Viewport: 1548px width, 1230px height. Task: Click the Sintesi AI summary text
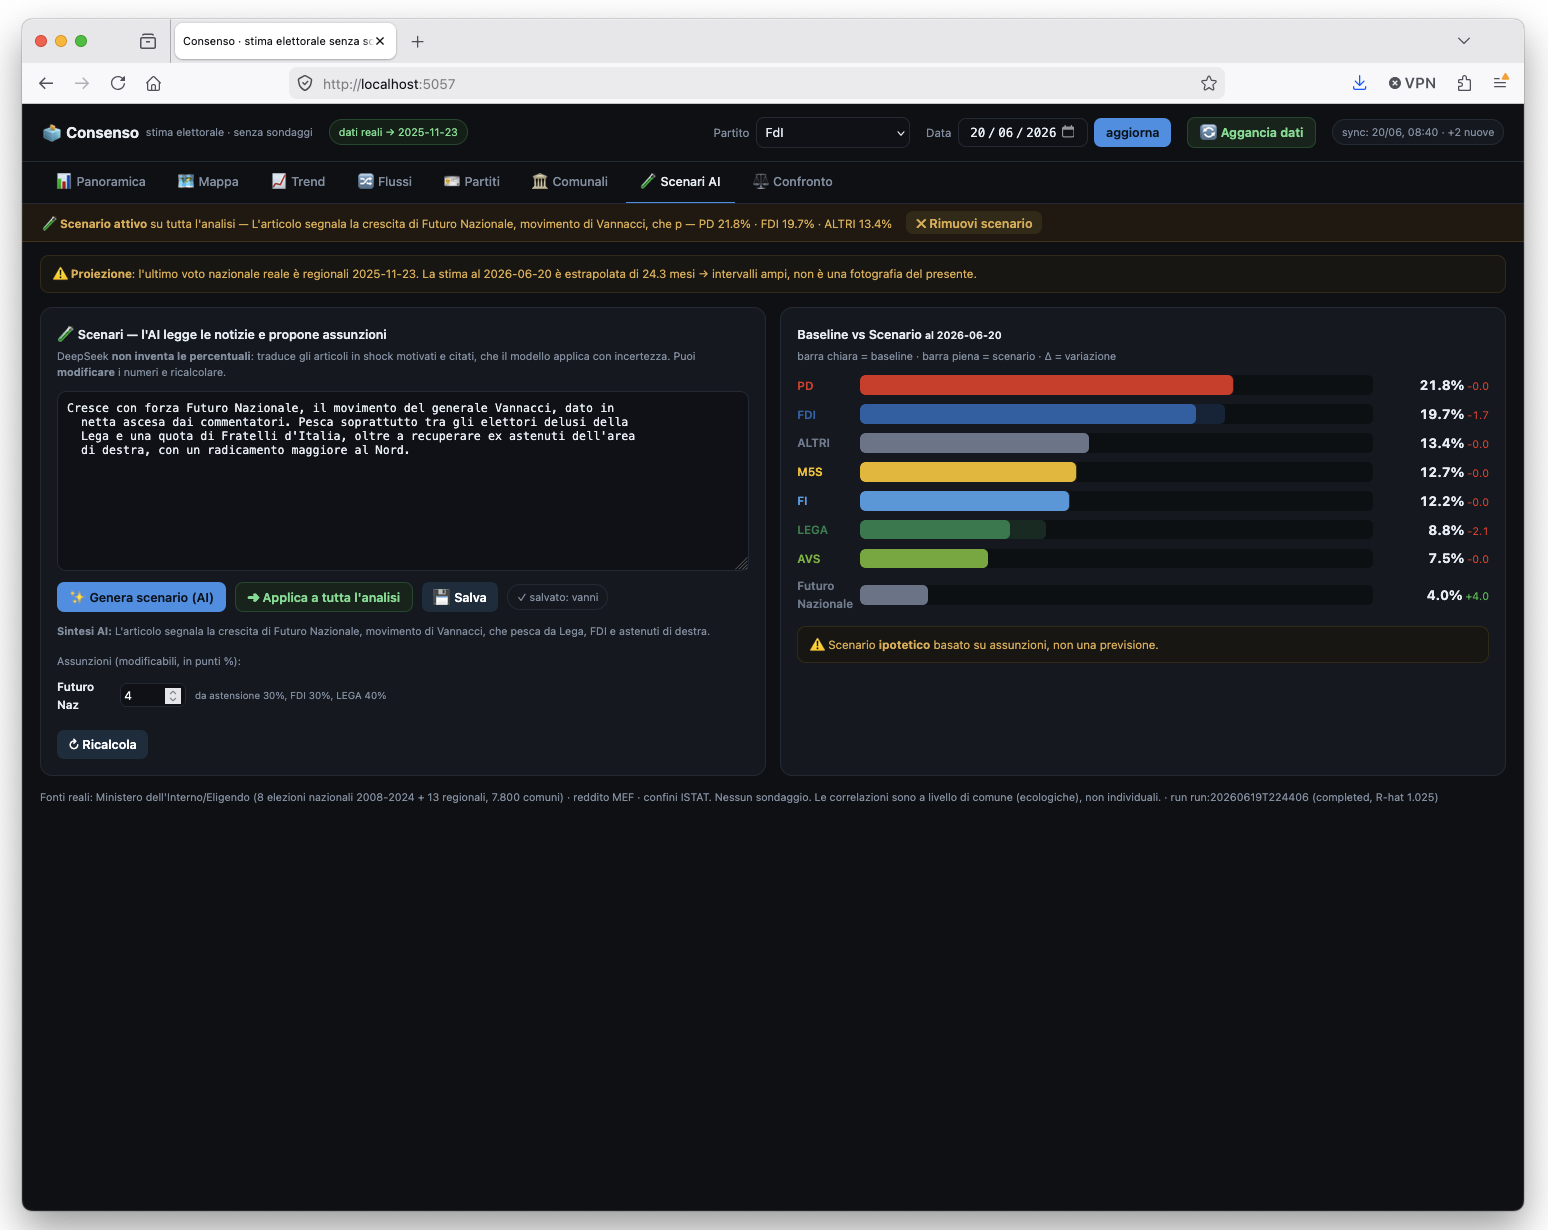pyautogui.click(x=383, y=631)
